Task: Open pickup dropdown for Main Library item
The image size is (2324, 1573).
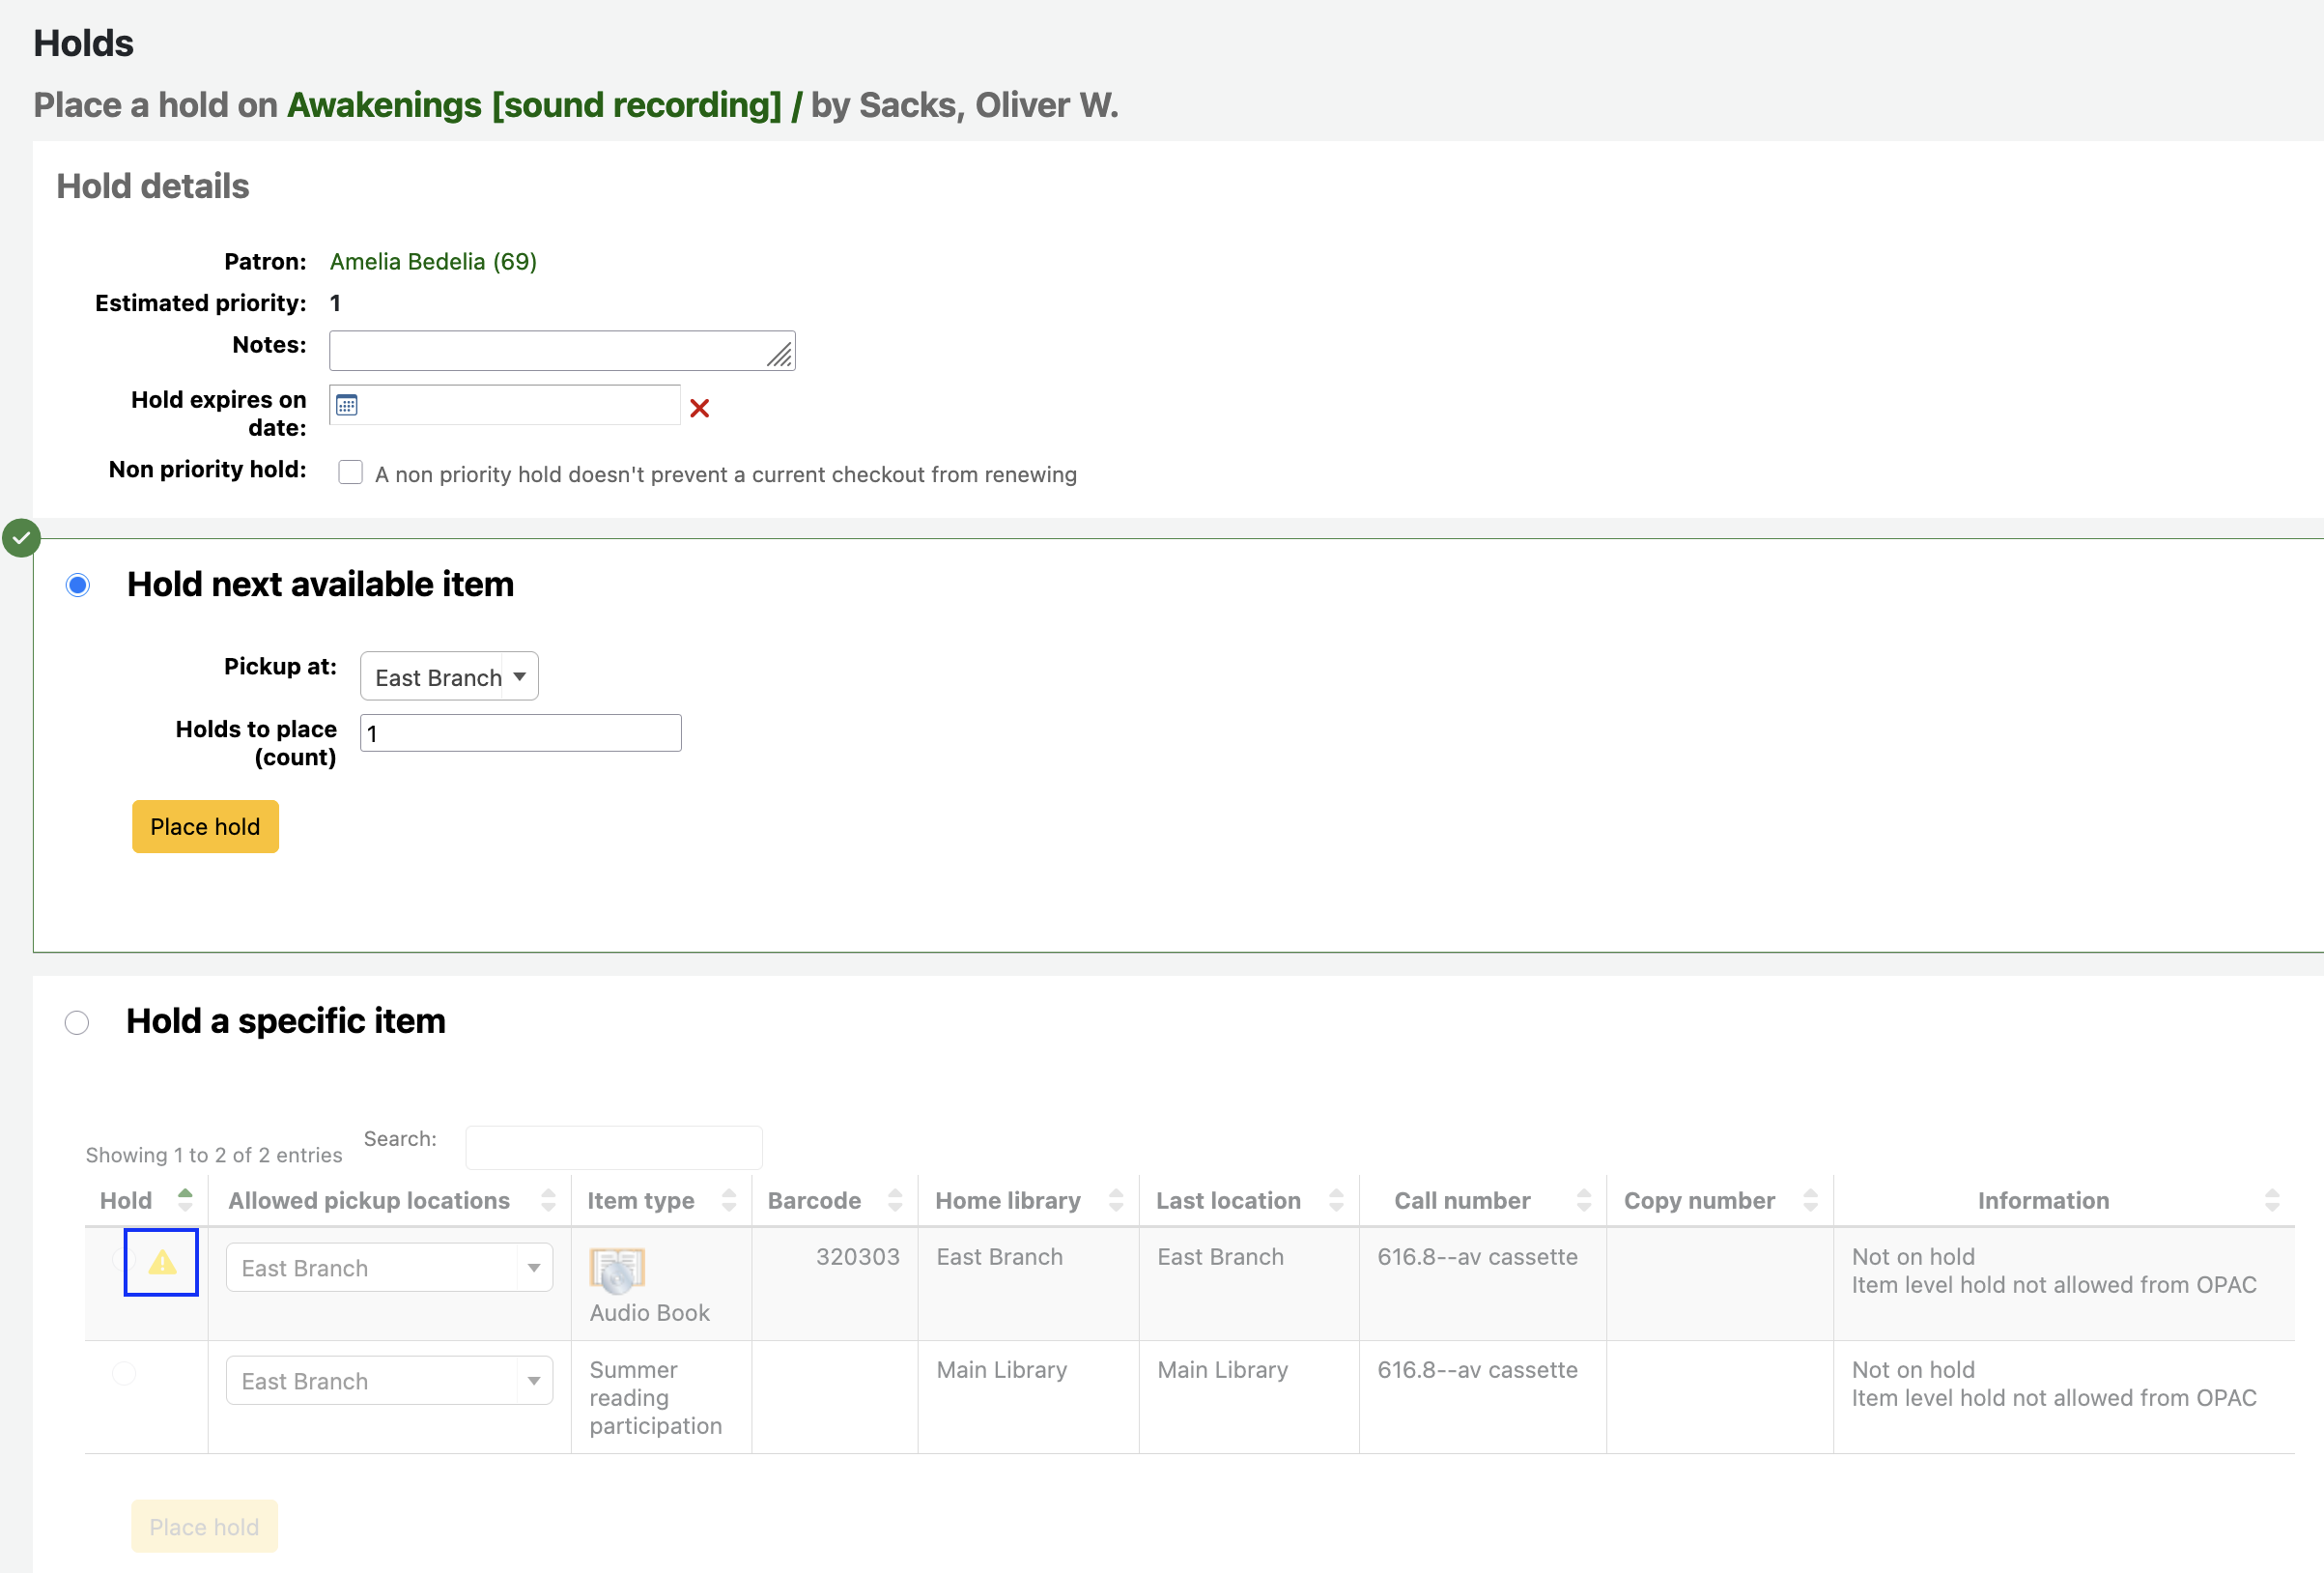Action: pos(389,1381)
